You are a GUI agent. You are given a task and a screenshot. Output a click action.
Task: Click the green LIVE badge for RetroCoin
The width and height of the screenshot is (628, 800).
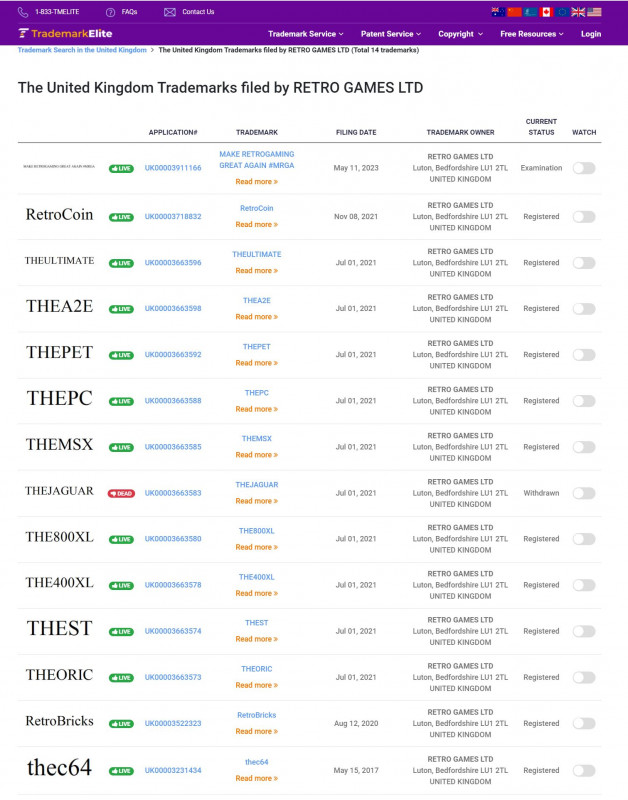pos(121,216)
